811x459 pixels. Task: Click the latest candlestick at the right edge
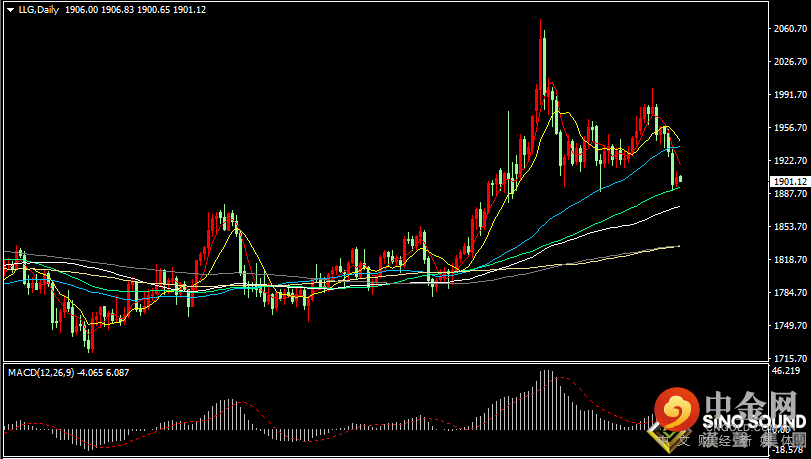point(680,180)
